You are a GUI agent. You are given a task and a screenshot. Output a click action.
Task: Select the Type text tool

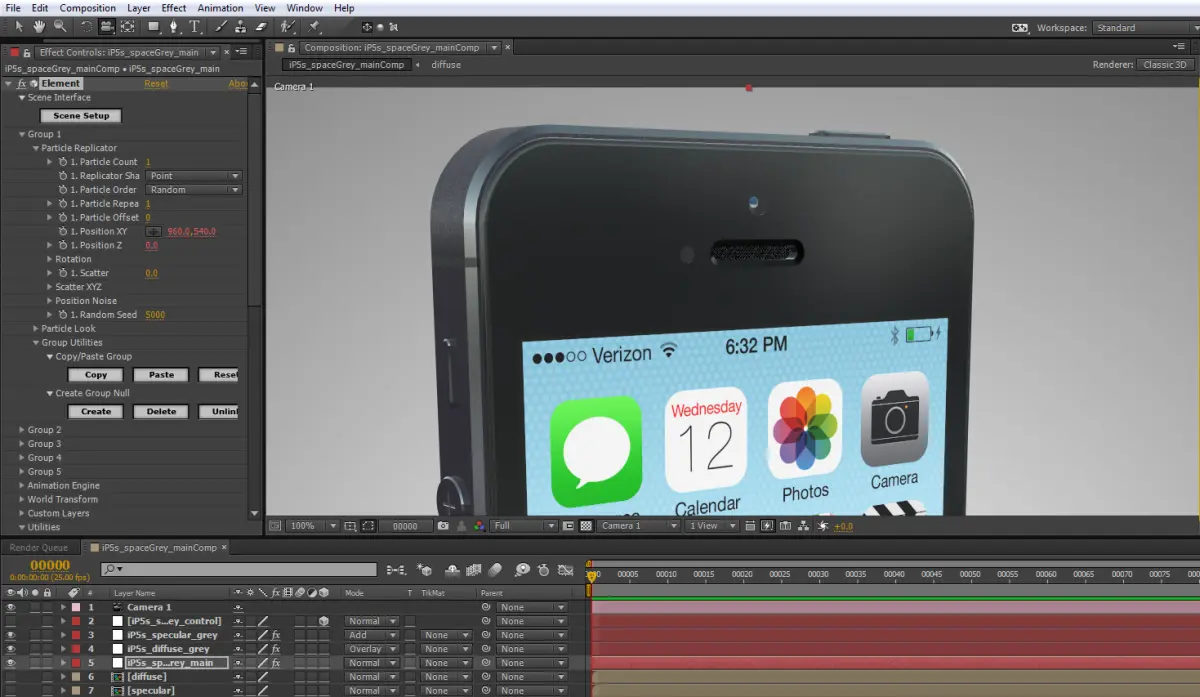pos(194,27)
